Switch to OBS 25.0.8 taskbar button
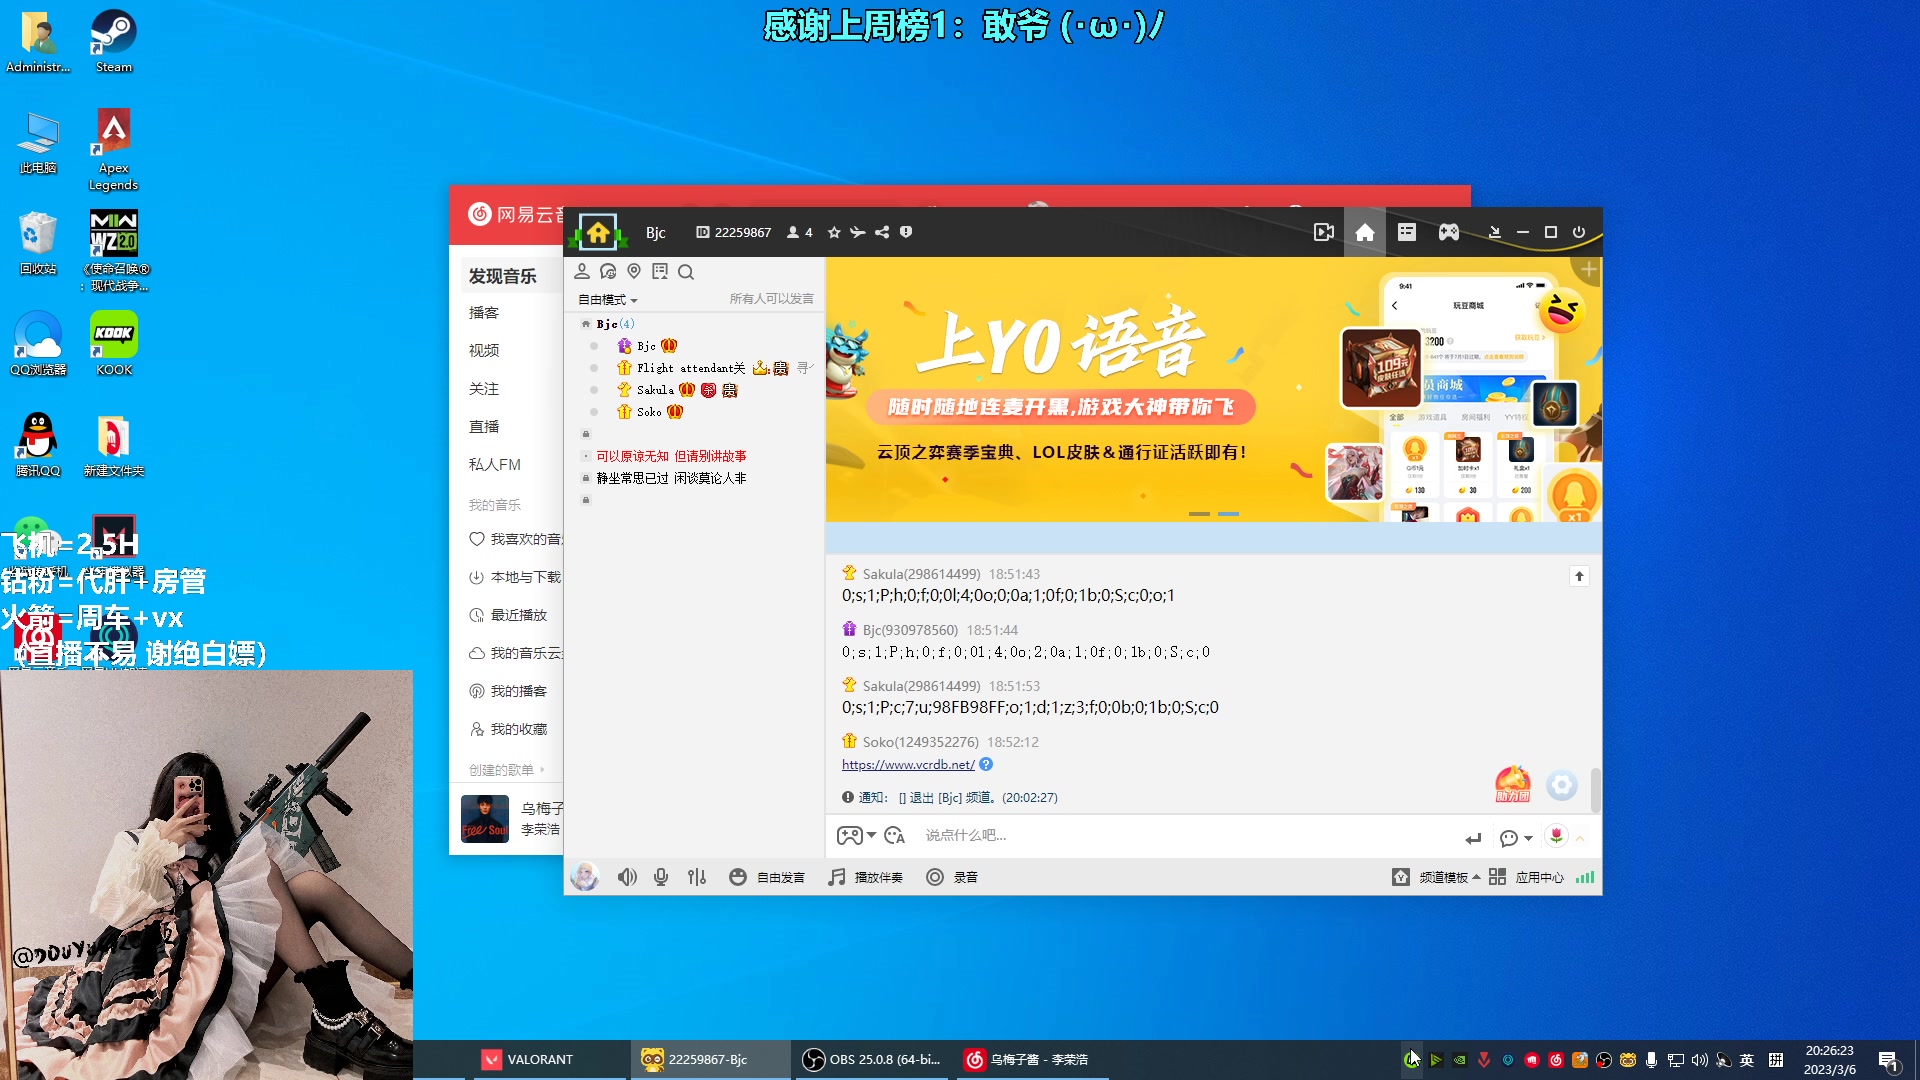 click(872, 1059)
